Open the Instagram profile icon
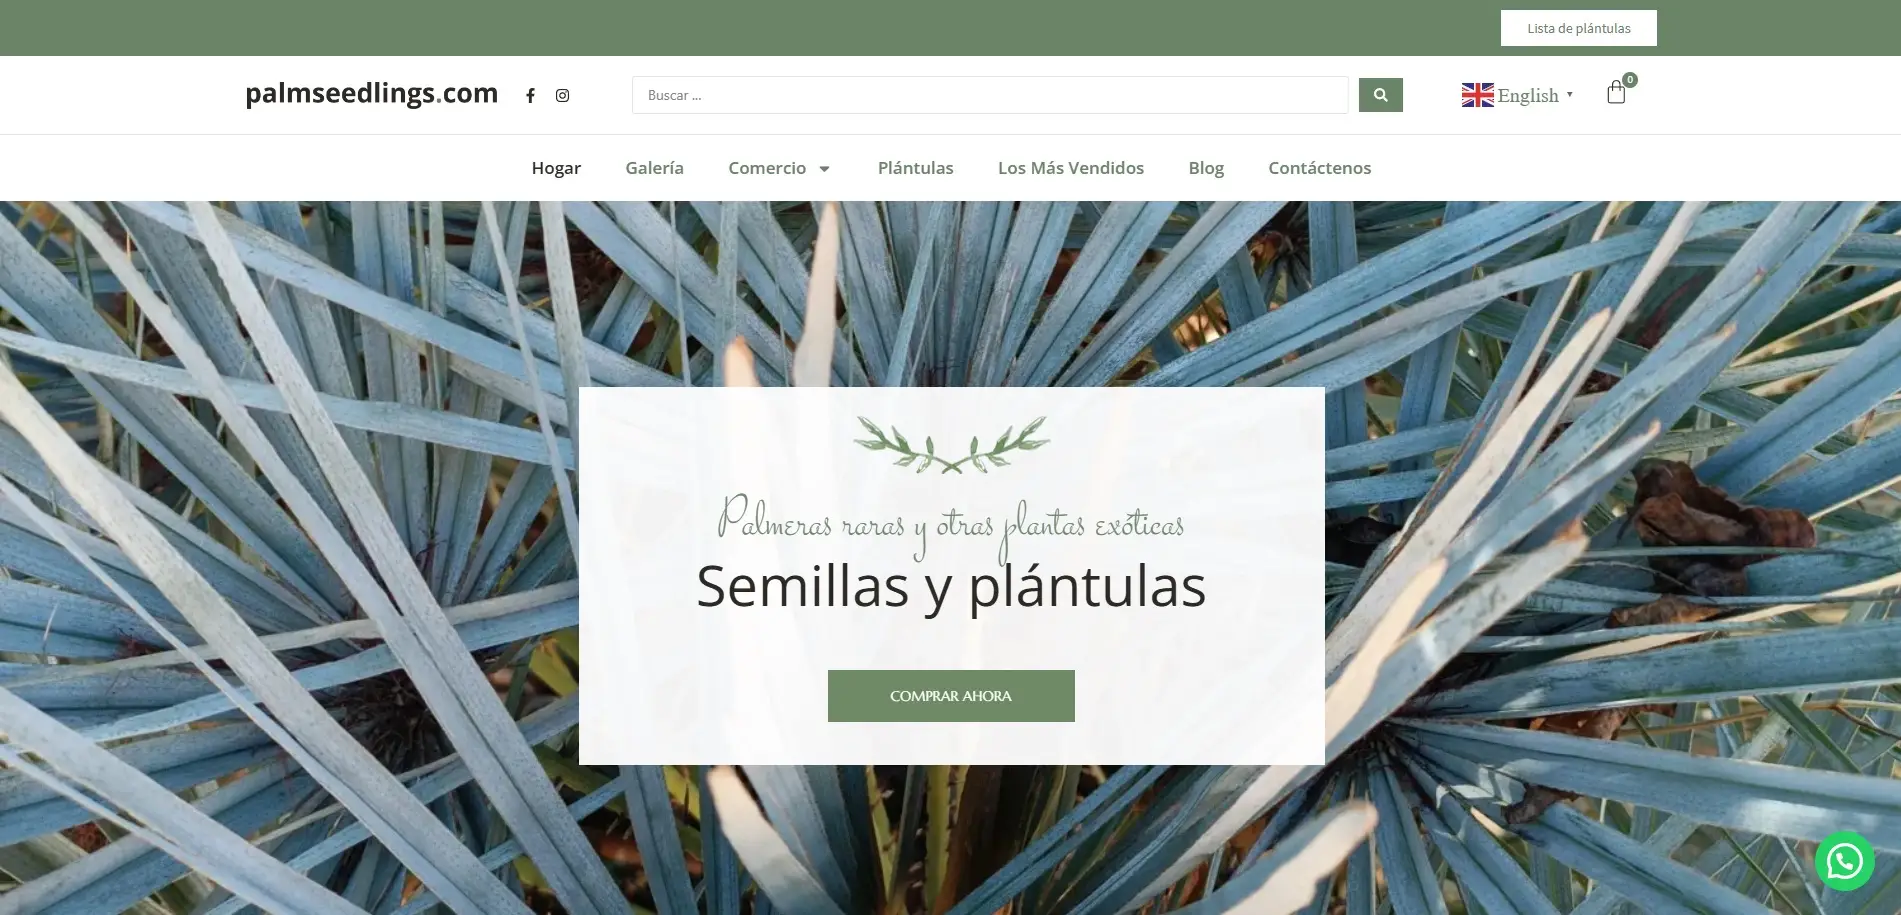 tap(563, 95)
